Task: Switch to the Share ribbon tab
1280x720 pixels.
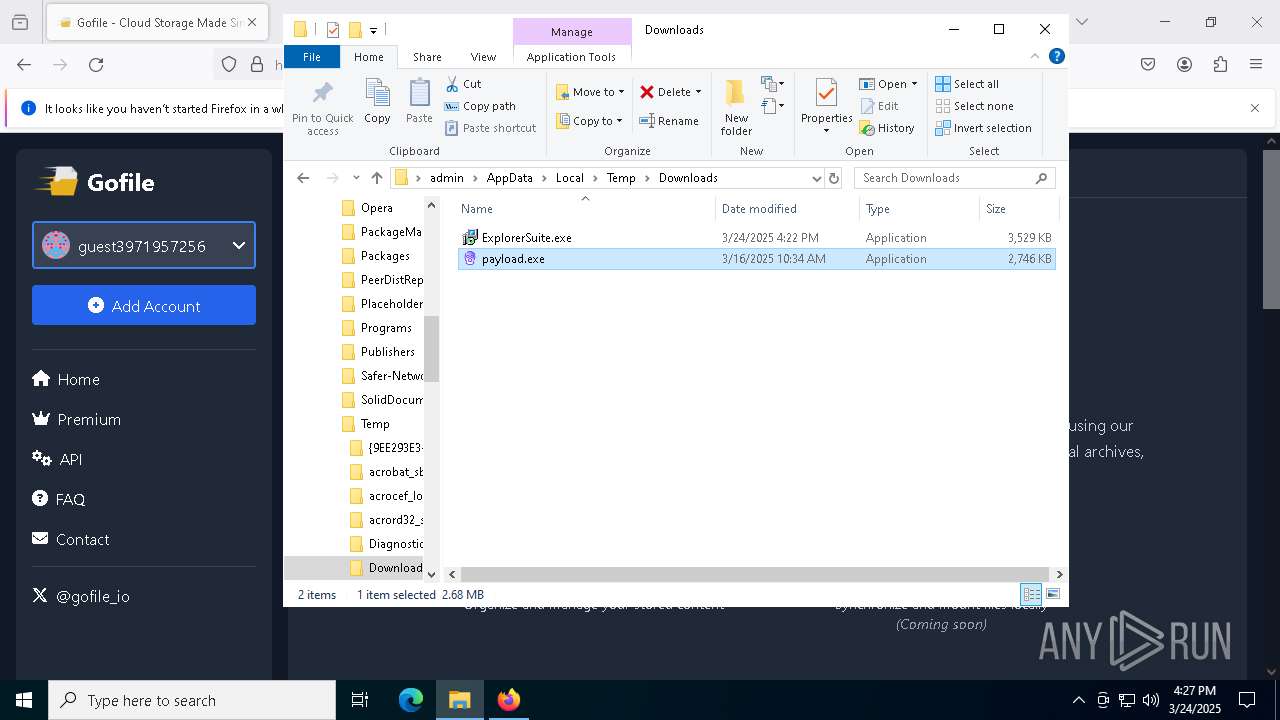Action: tap(427, 57)
